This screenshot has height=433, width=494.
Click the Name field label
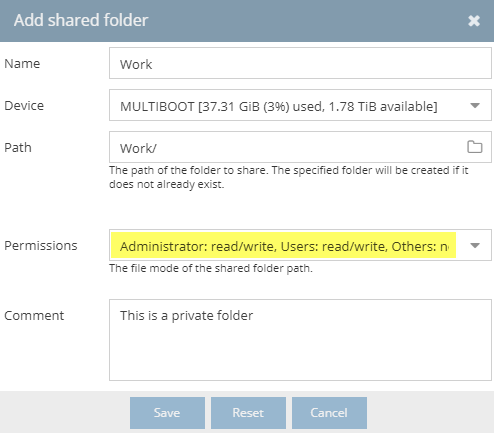pyautogui.click(x=22, y=63)
